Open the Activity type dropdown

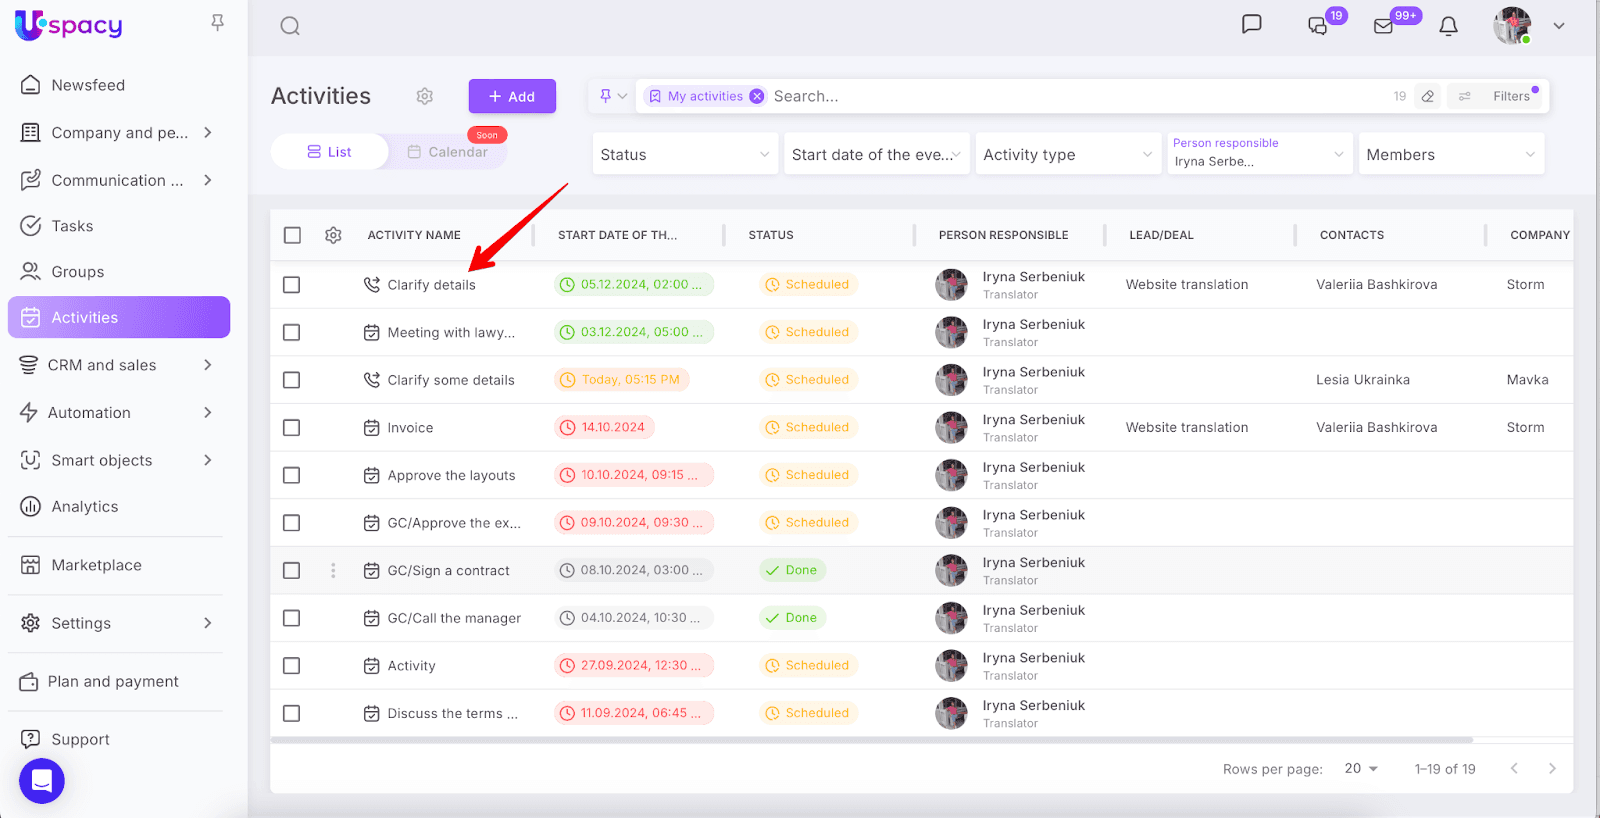pos(1067,154)
